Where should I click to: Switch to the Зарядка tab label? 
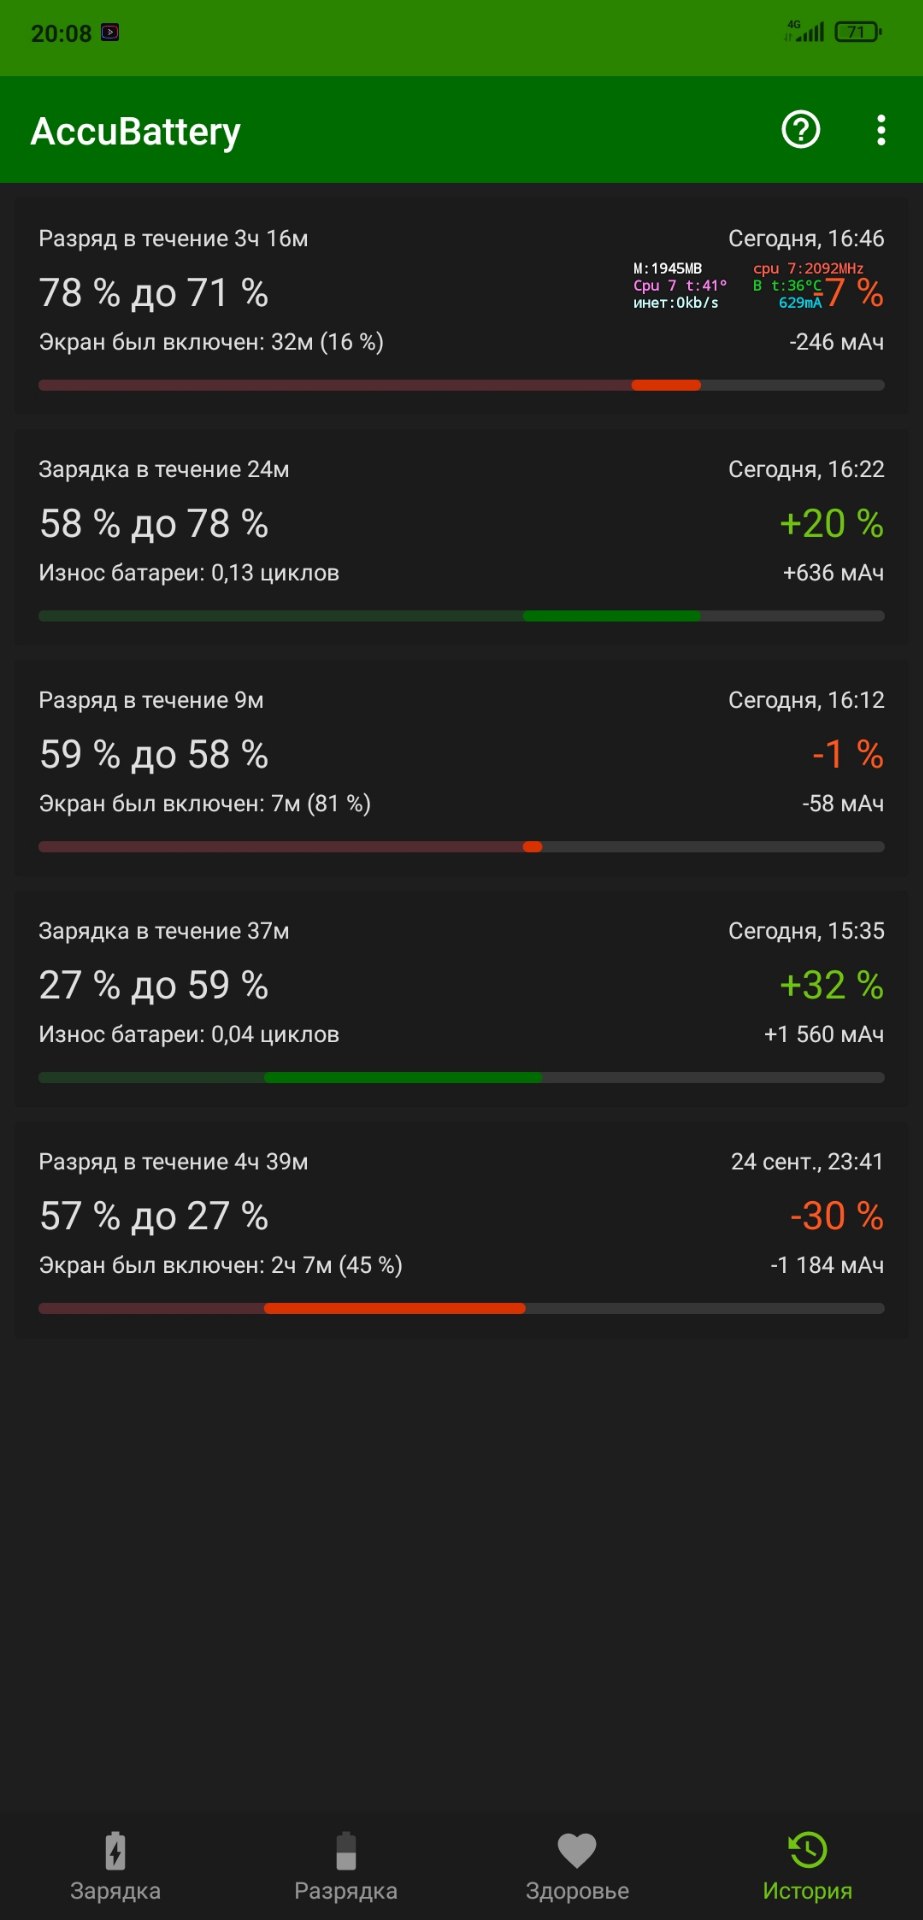(x=115, y=1891)
